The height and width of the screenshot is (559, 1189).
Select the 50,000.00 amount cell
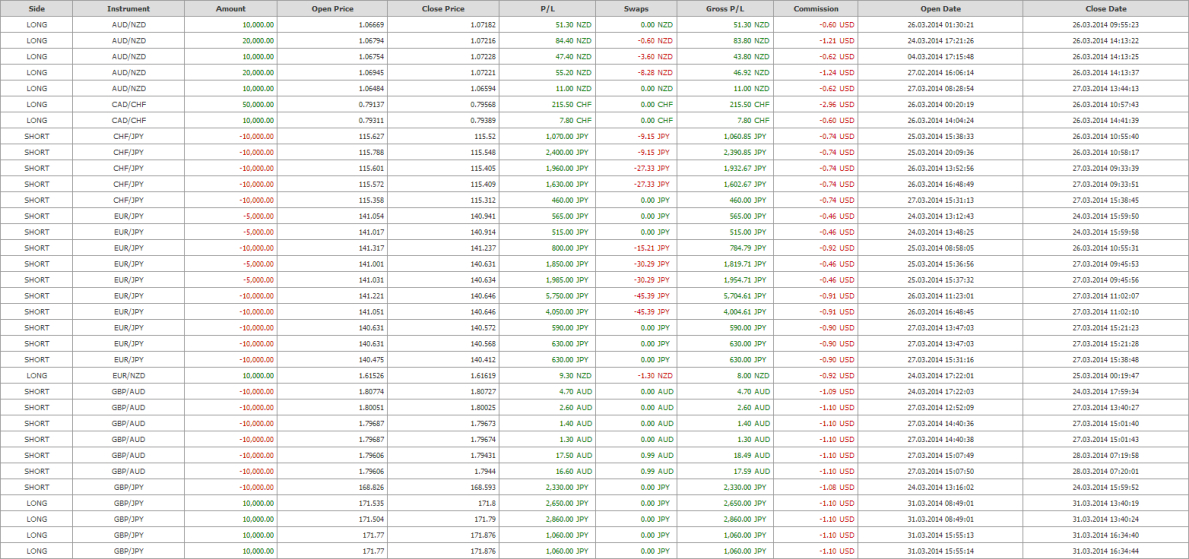(231, 105)
